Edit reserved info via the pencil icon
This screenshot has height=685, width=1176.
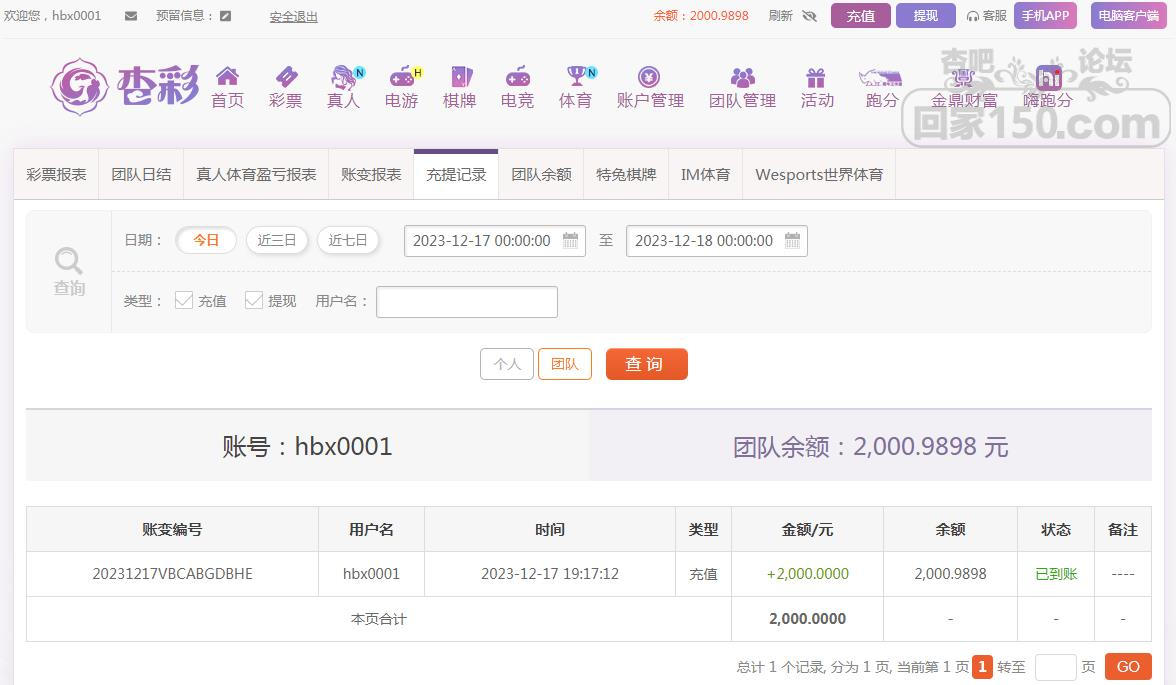(x=225, y=16)
